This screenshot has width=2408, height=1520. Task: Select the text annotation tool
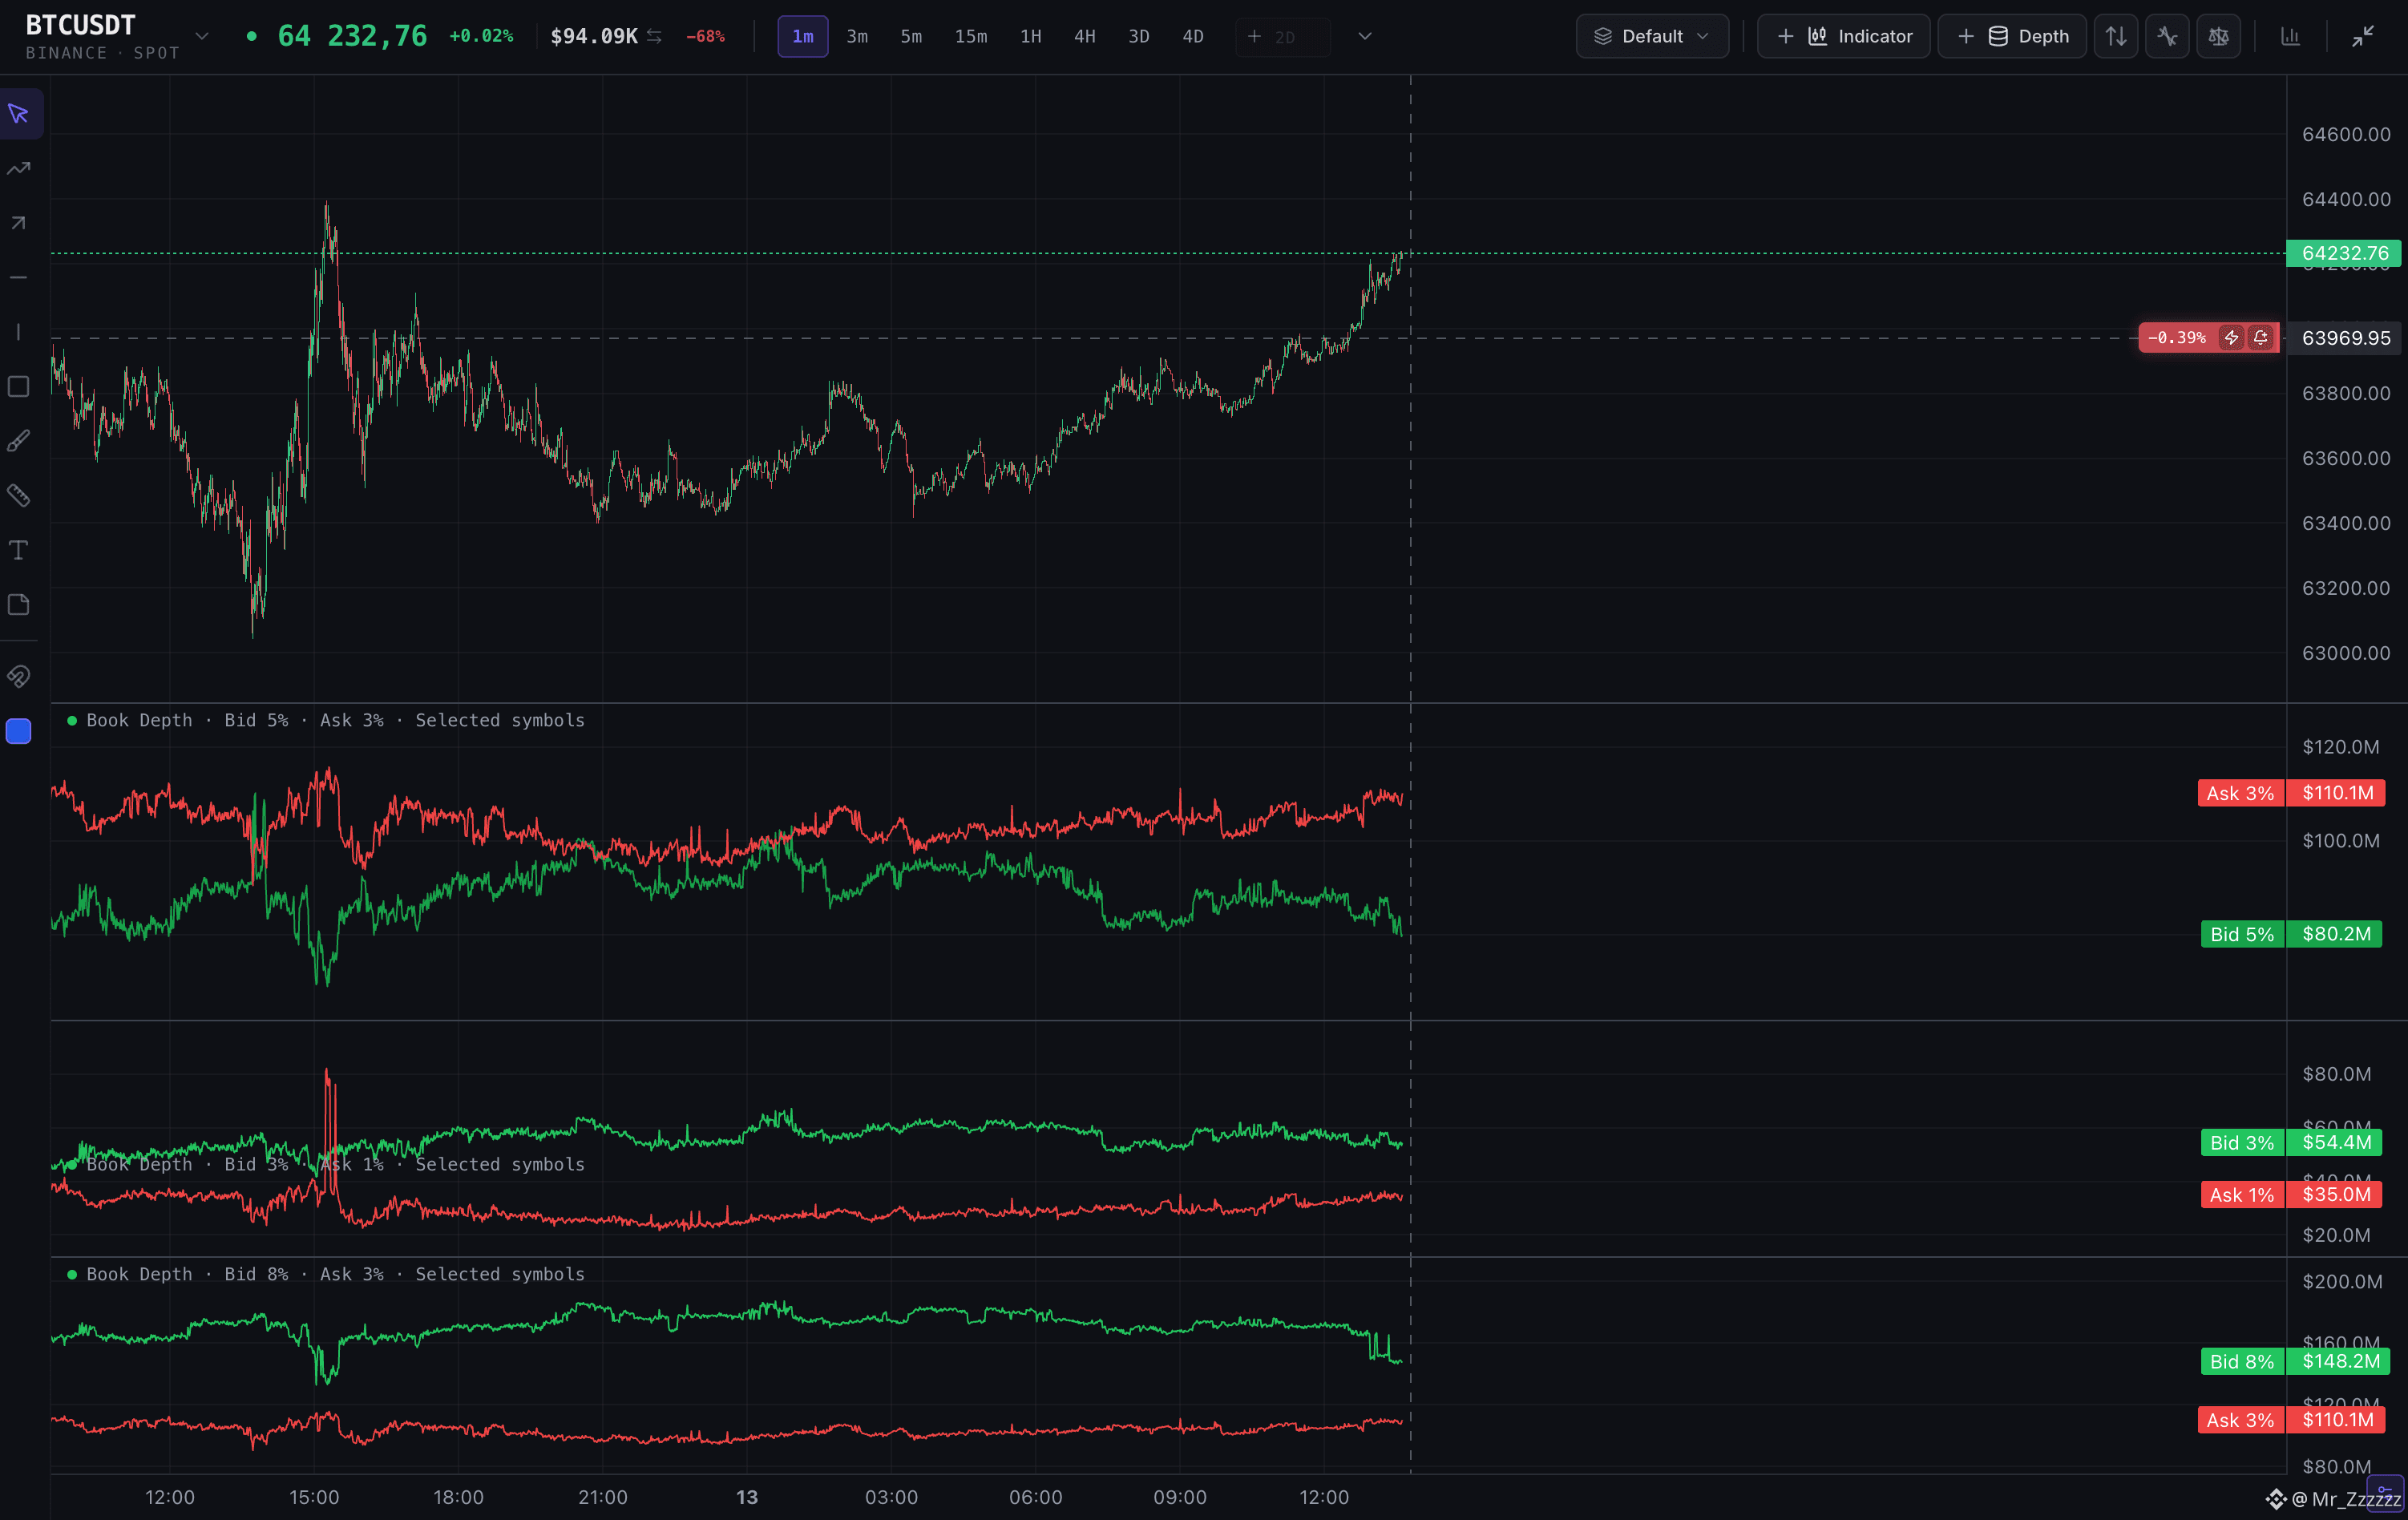[19, 550]
